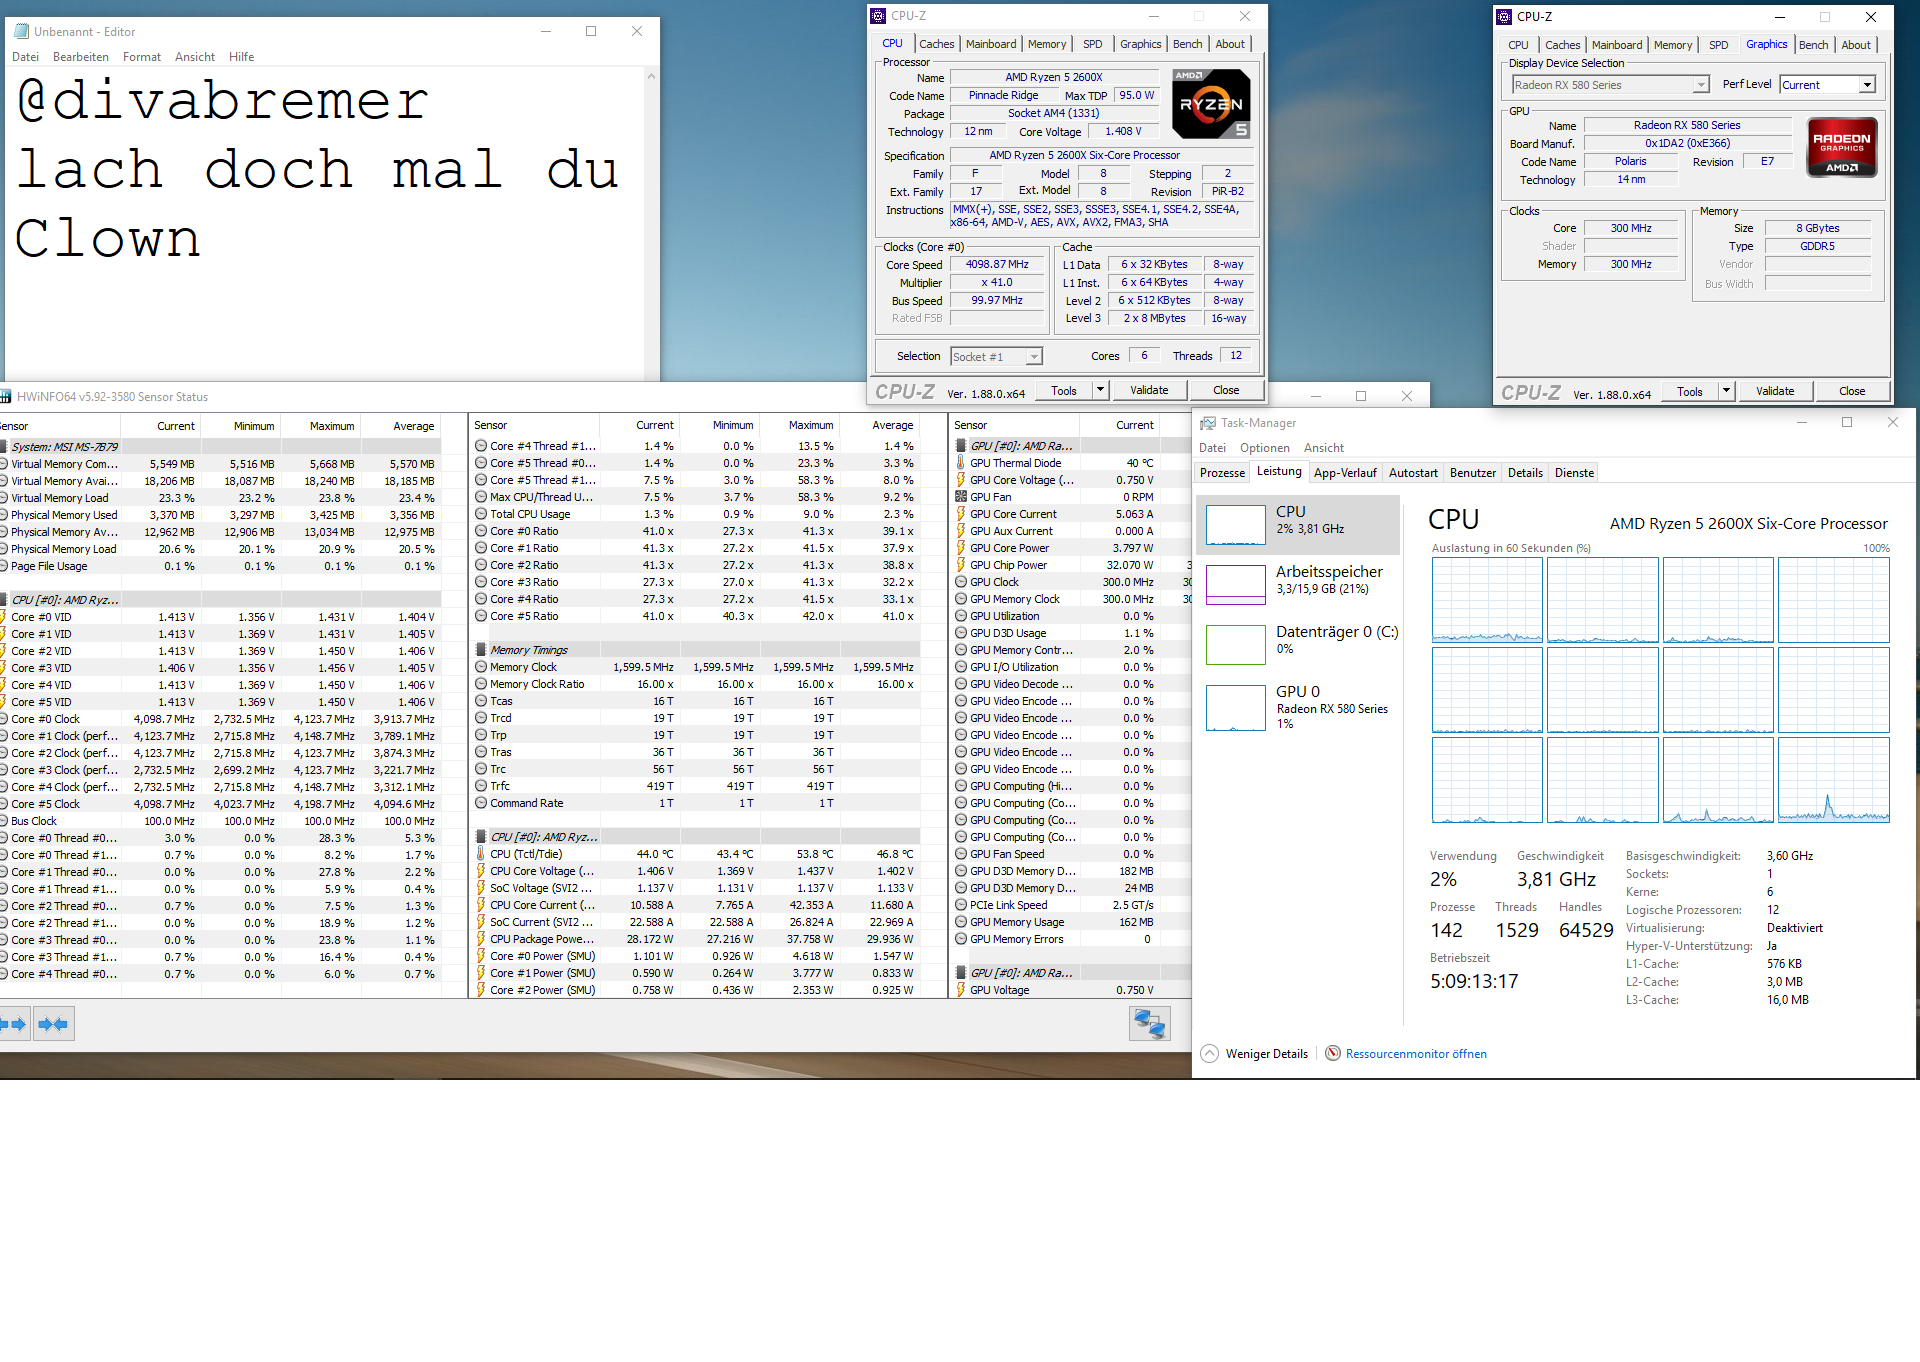Open the Bench tab in CPU-Z Graphics window
Screen dimensions: 1920x1362
1813,45
